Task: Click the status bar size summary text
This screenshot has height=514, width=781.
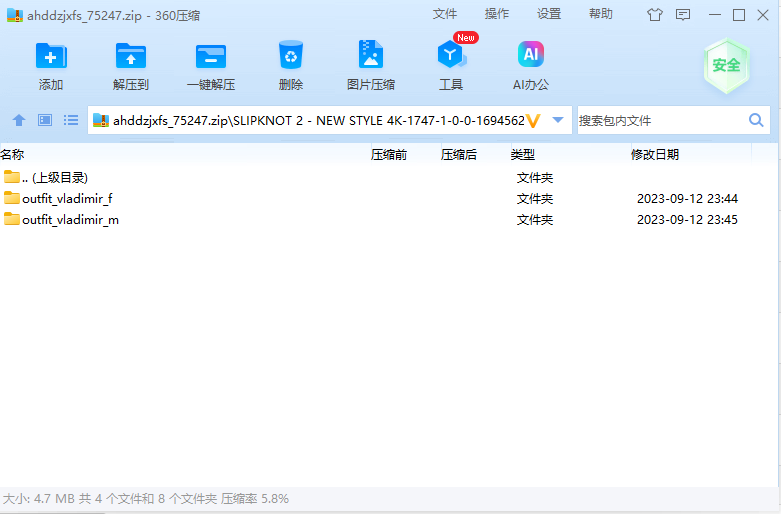Action: [146, 499]
